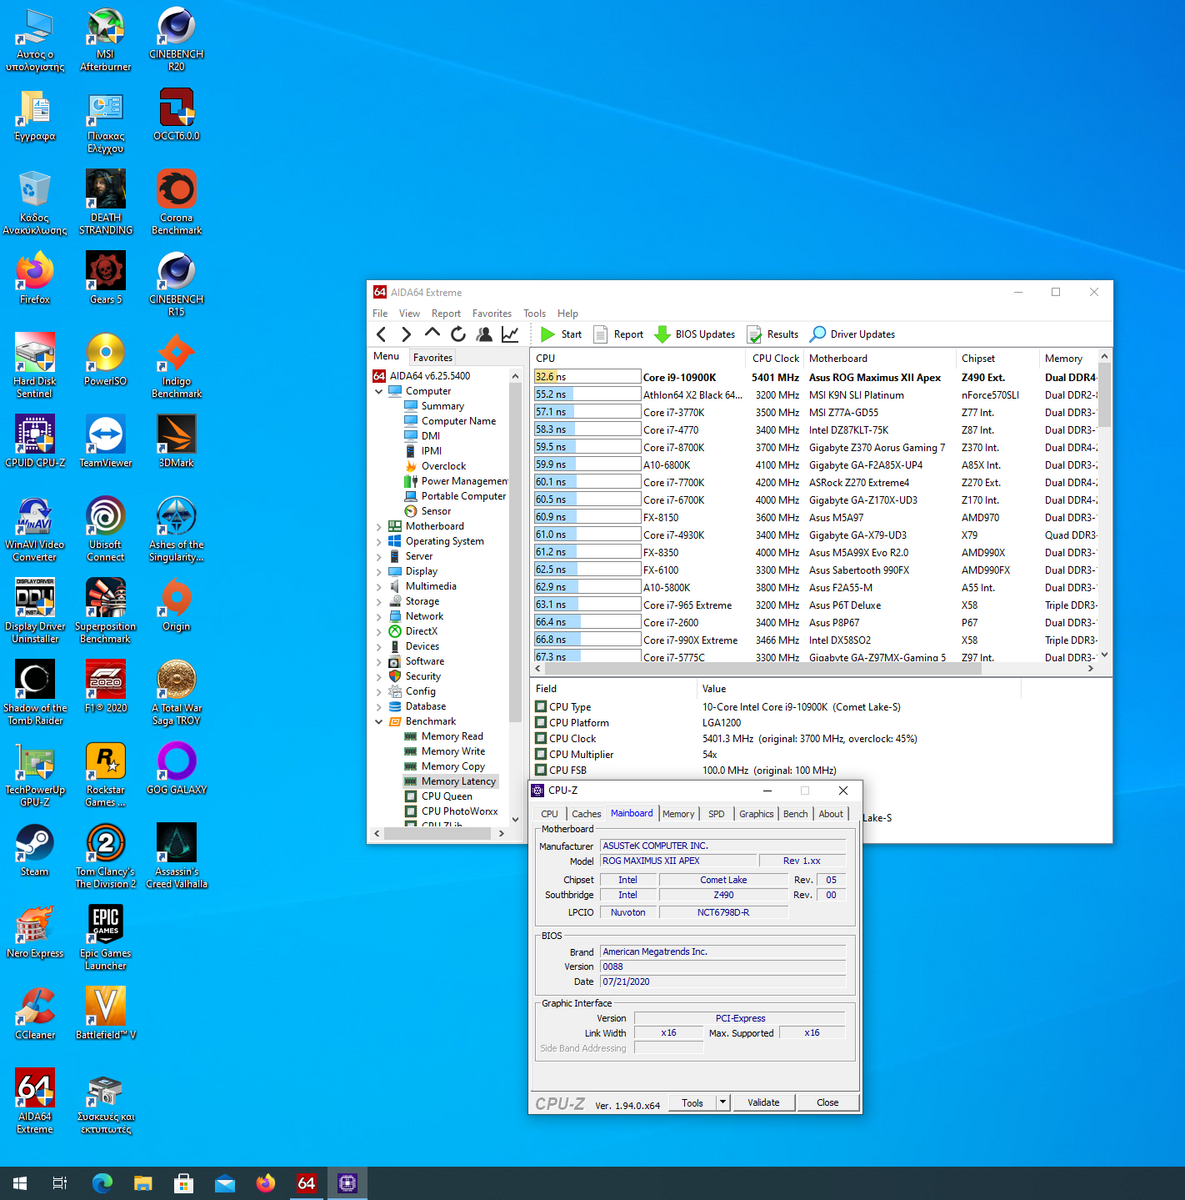Click the AIDA64 forward navigation arrow

406,334
